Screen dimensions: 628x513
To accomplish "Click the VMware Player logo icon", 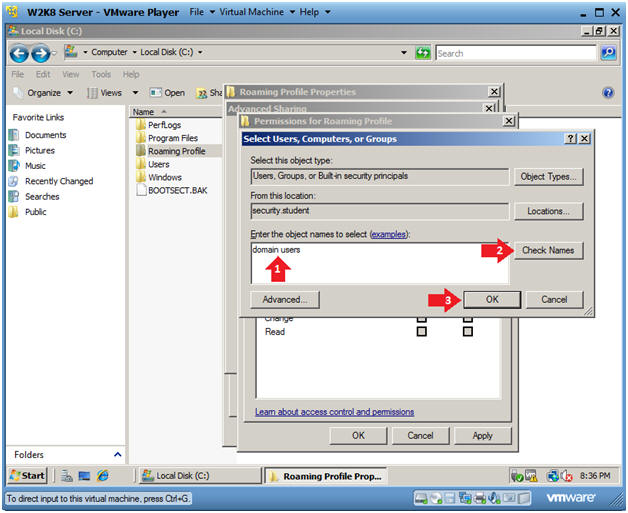I will [12, 12].
